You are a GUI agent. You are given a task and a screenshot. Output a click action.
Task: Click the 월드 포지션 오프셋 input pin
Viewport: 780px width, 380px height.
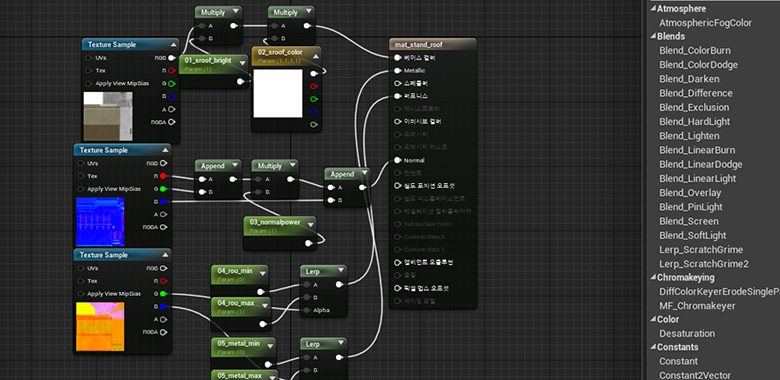click(397, 186)
